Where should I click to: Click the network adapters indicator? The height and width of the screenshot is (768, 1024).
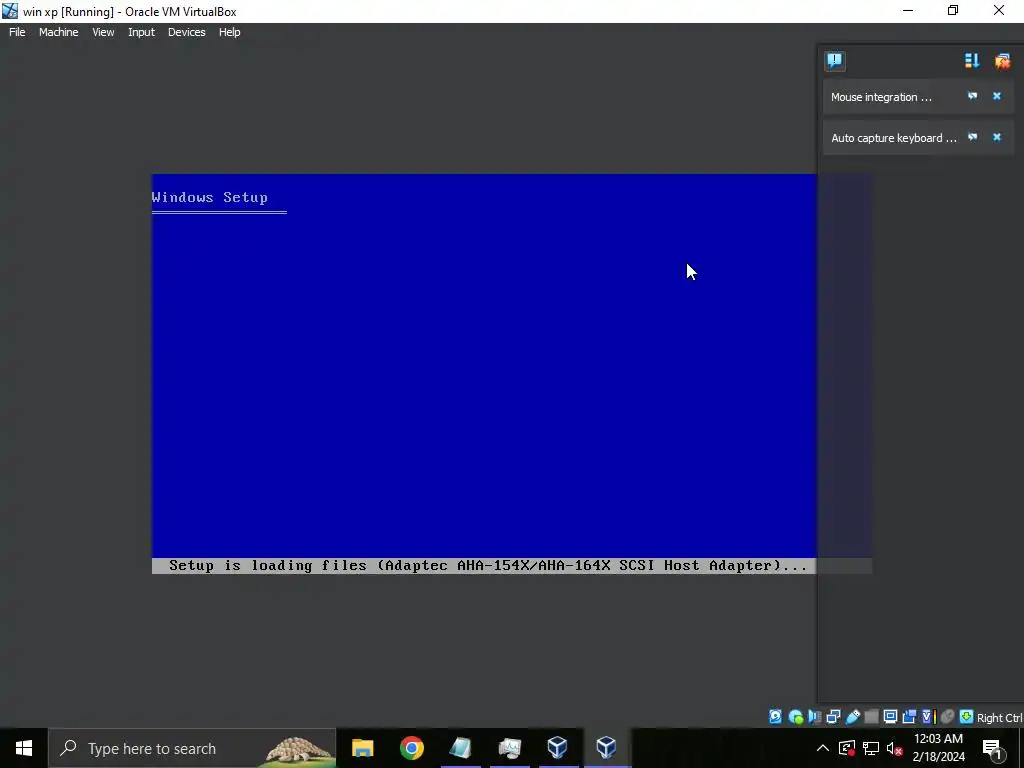click(x=833, y=717)
